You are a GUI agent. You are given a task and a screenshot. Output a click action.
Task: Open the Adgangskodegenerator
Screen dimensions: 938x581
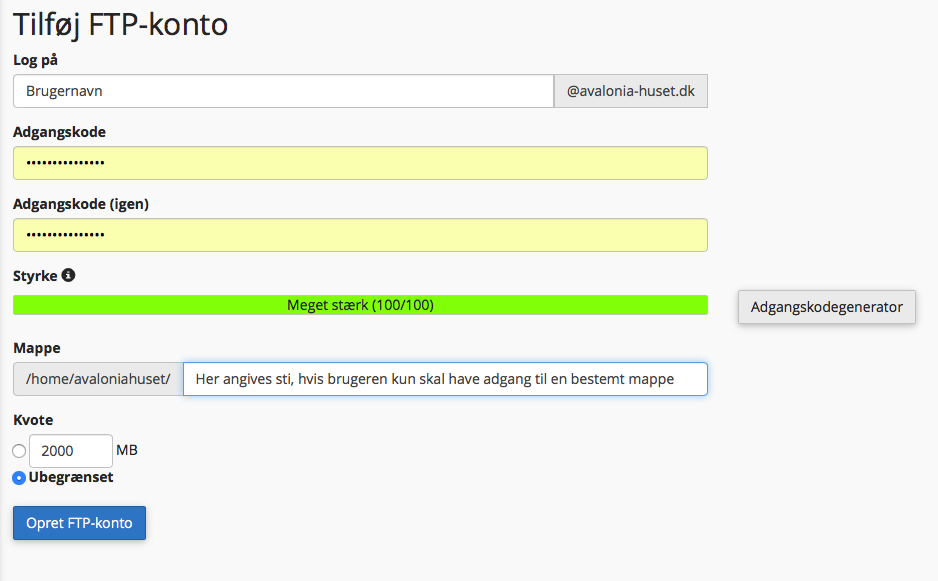(827, 307)
